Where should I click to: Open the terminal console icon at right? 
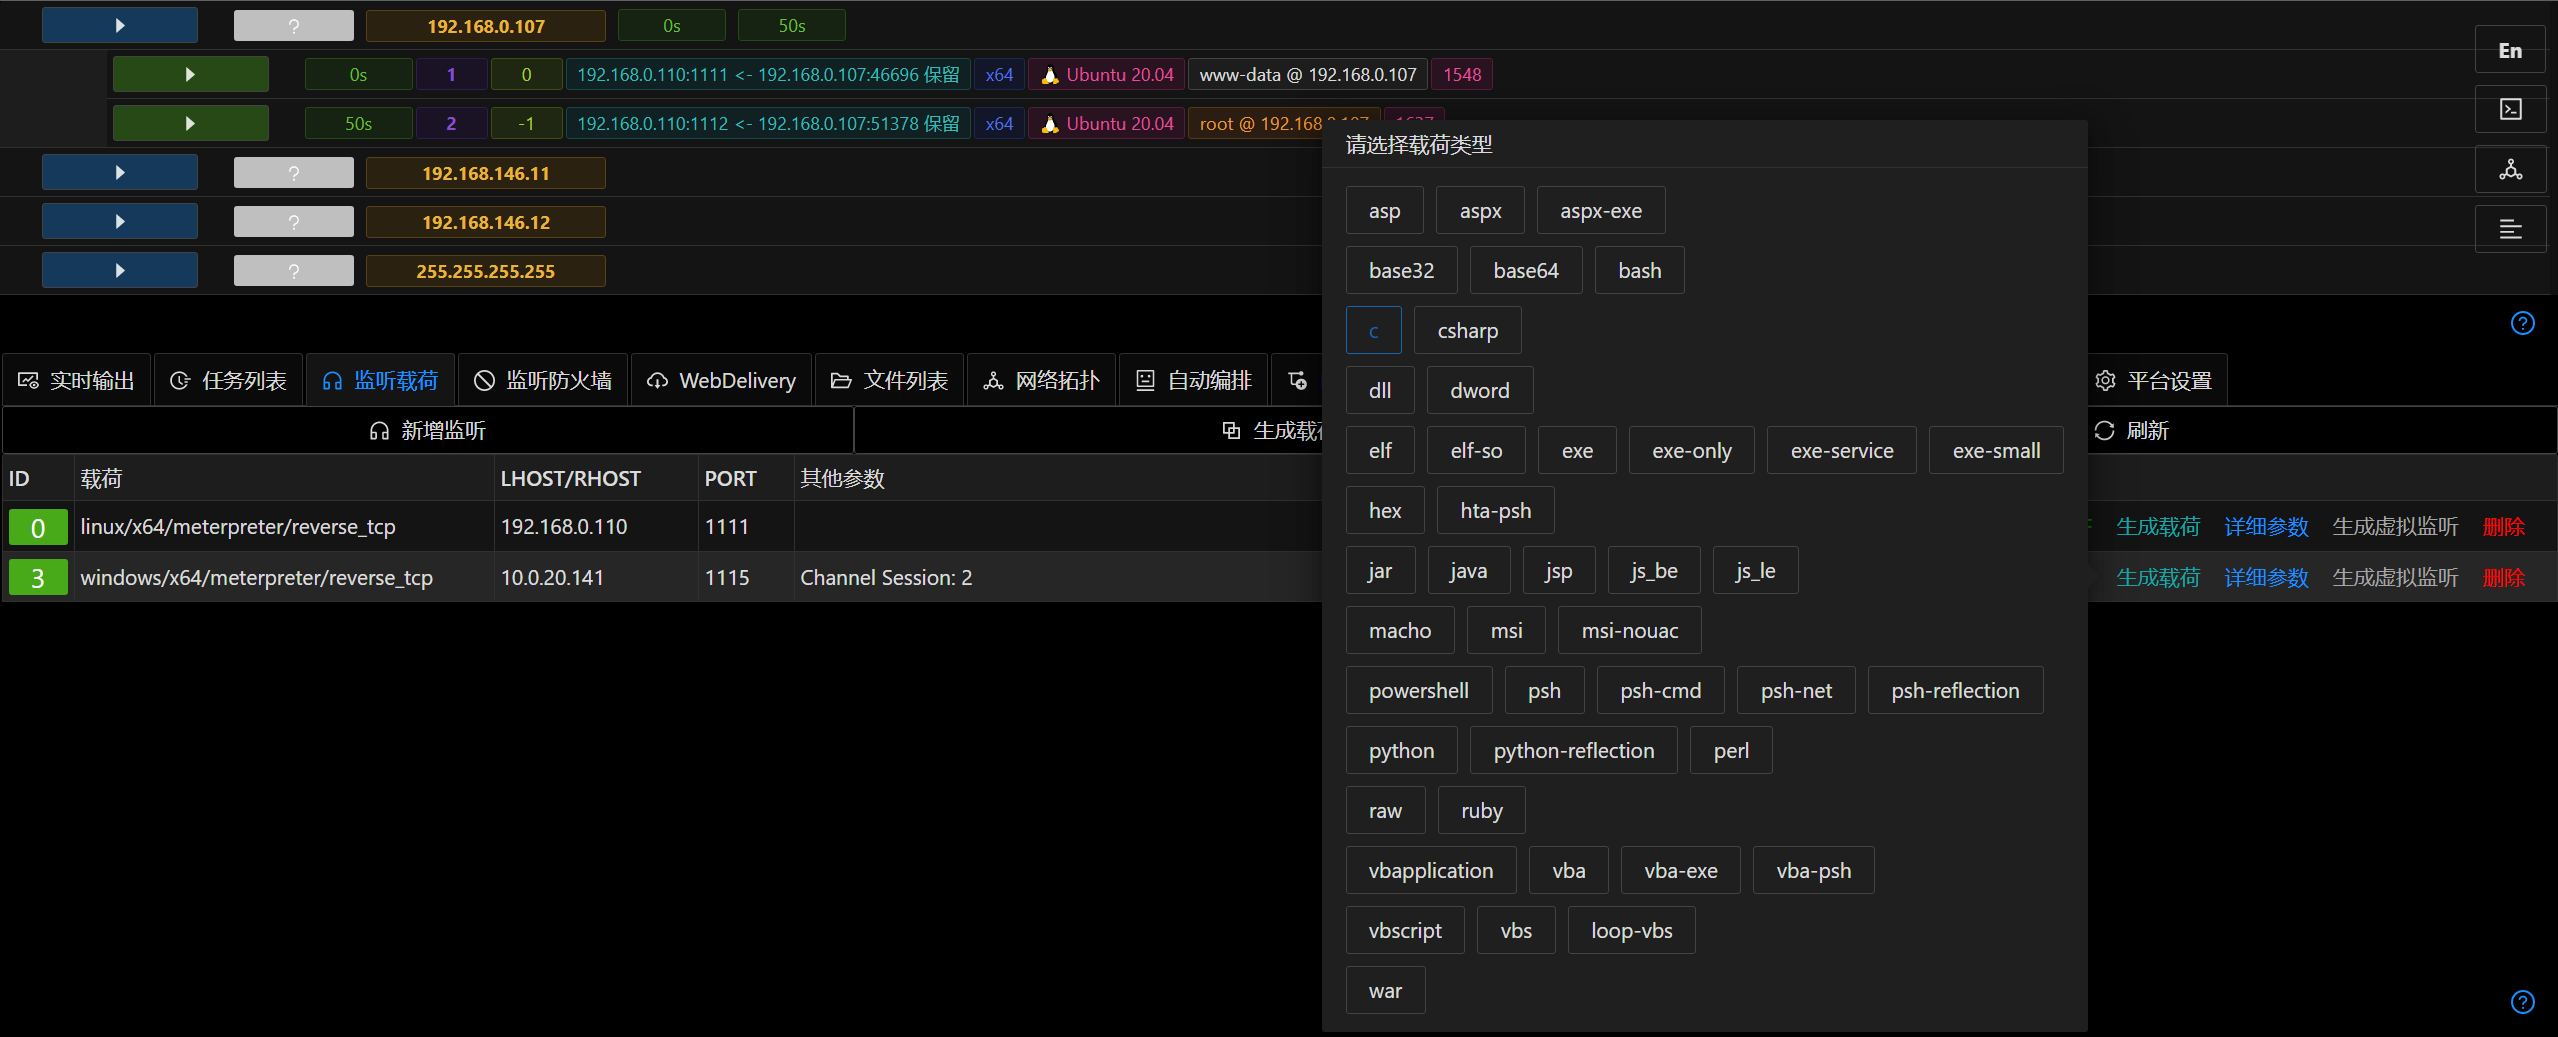tap(2510, 109)
